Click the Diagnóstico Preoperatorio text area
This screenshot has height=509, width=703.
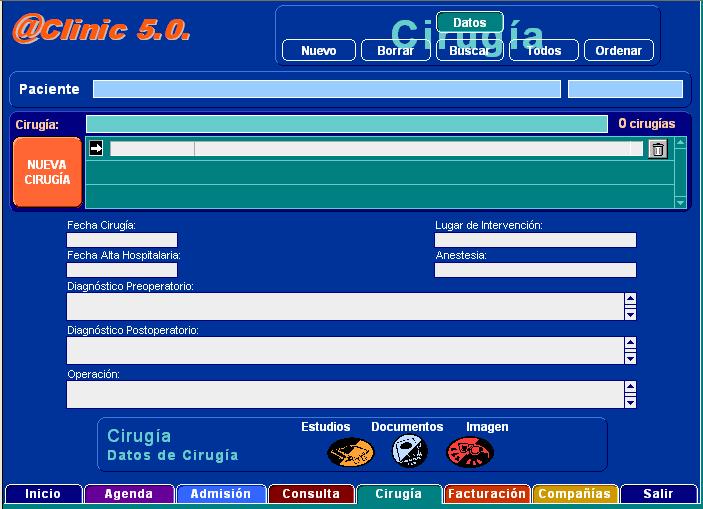tap(345, 307)
